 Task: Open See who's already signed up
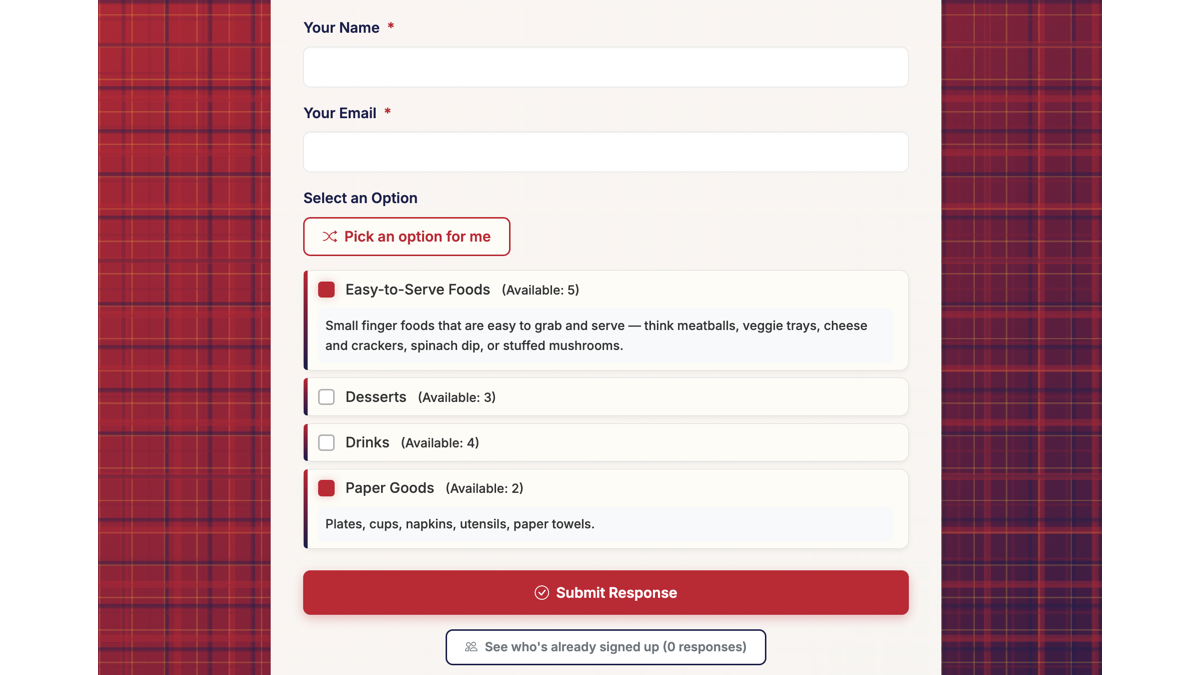(x=605, y=646)
